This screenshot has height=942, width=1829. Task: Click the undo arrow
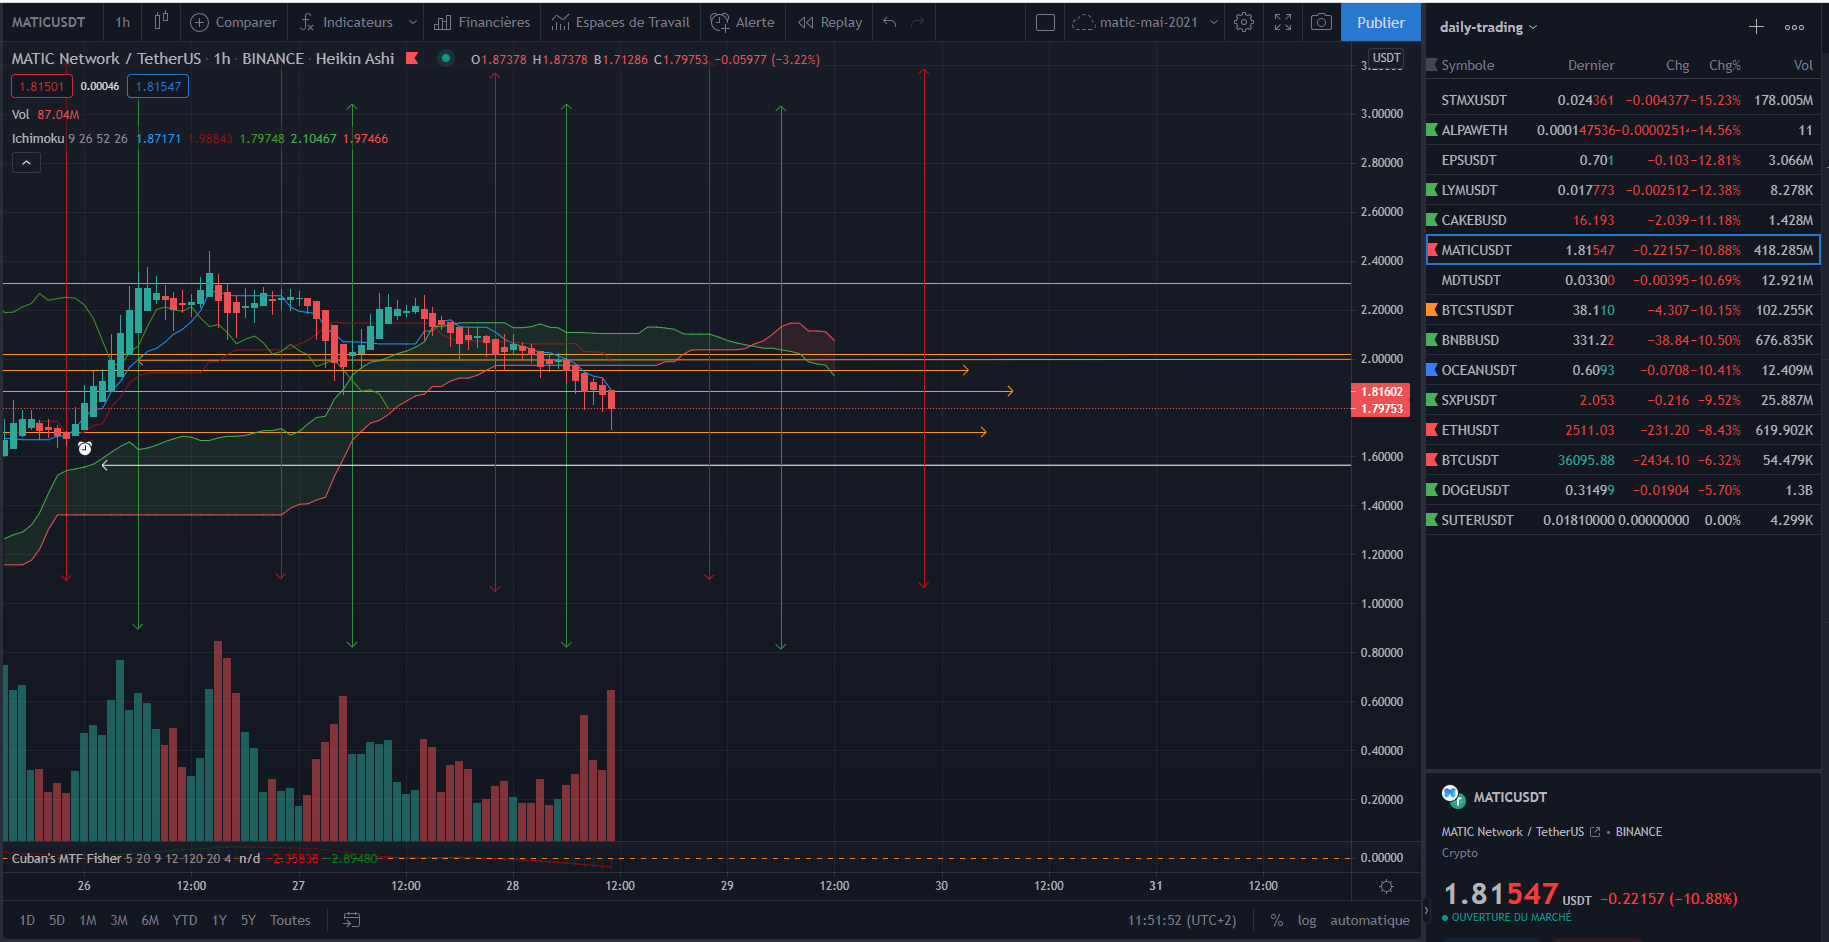889,22
